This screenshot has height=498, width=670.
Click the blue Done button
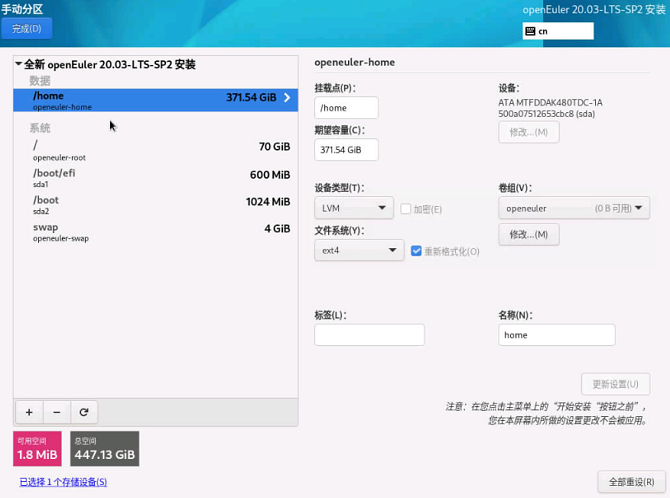27,29
